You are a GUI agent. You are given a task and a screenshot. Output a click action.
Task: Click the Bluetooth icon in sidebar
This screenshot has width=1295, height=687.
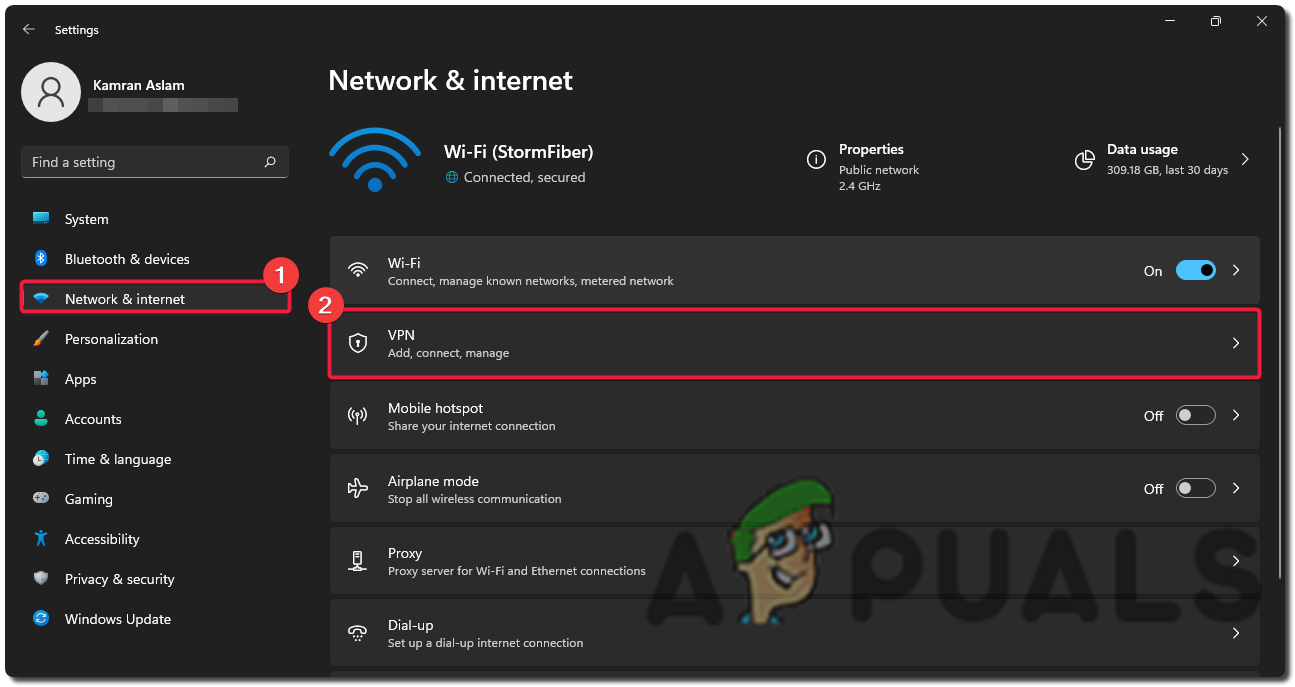(41, 259)
